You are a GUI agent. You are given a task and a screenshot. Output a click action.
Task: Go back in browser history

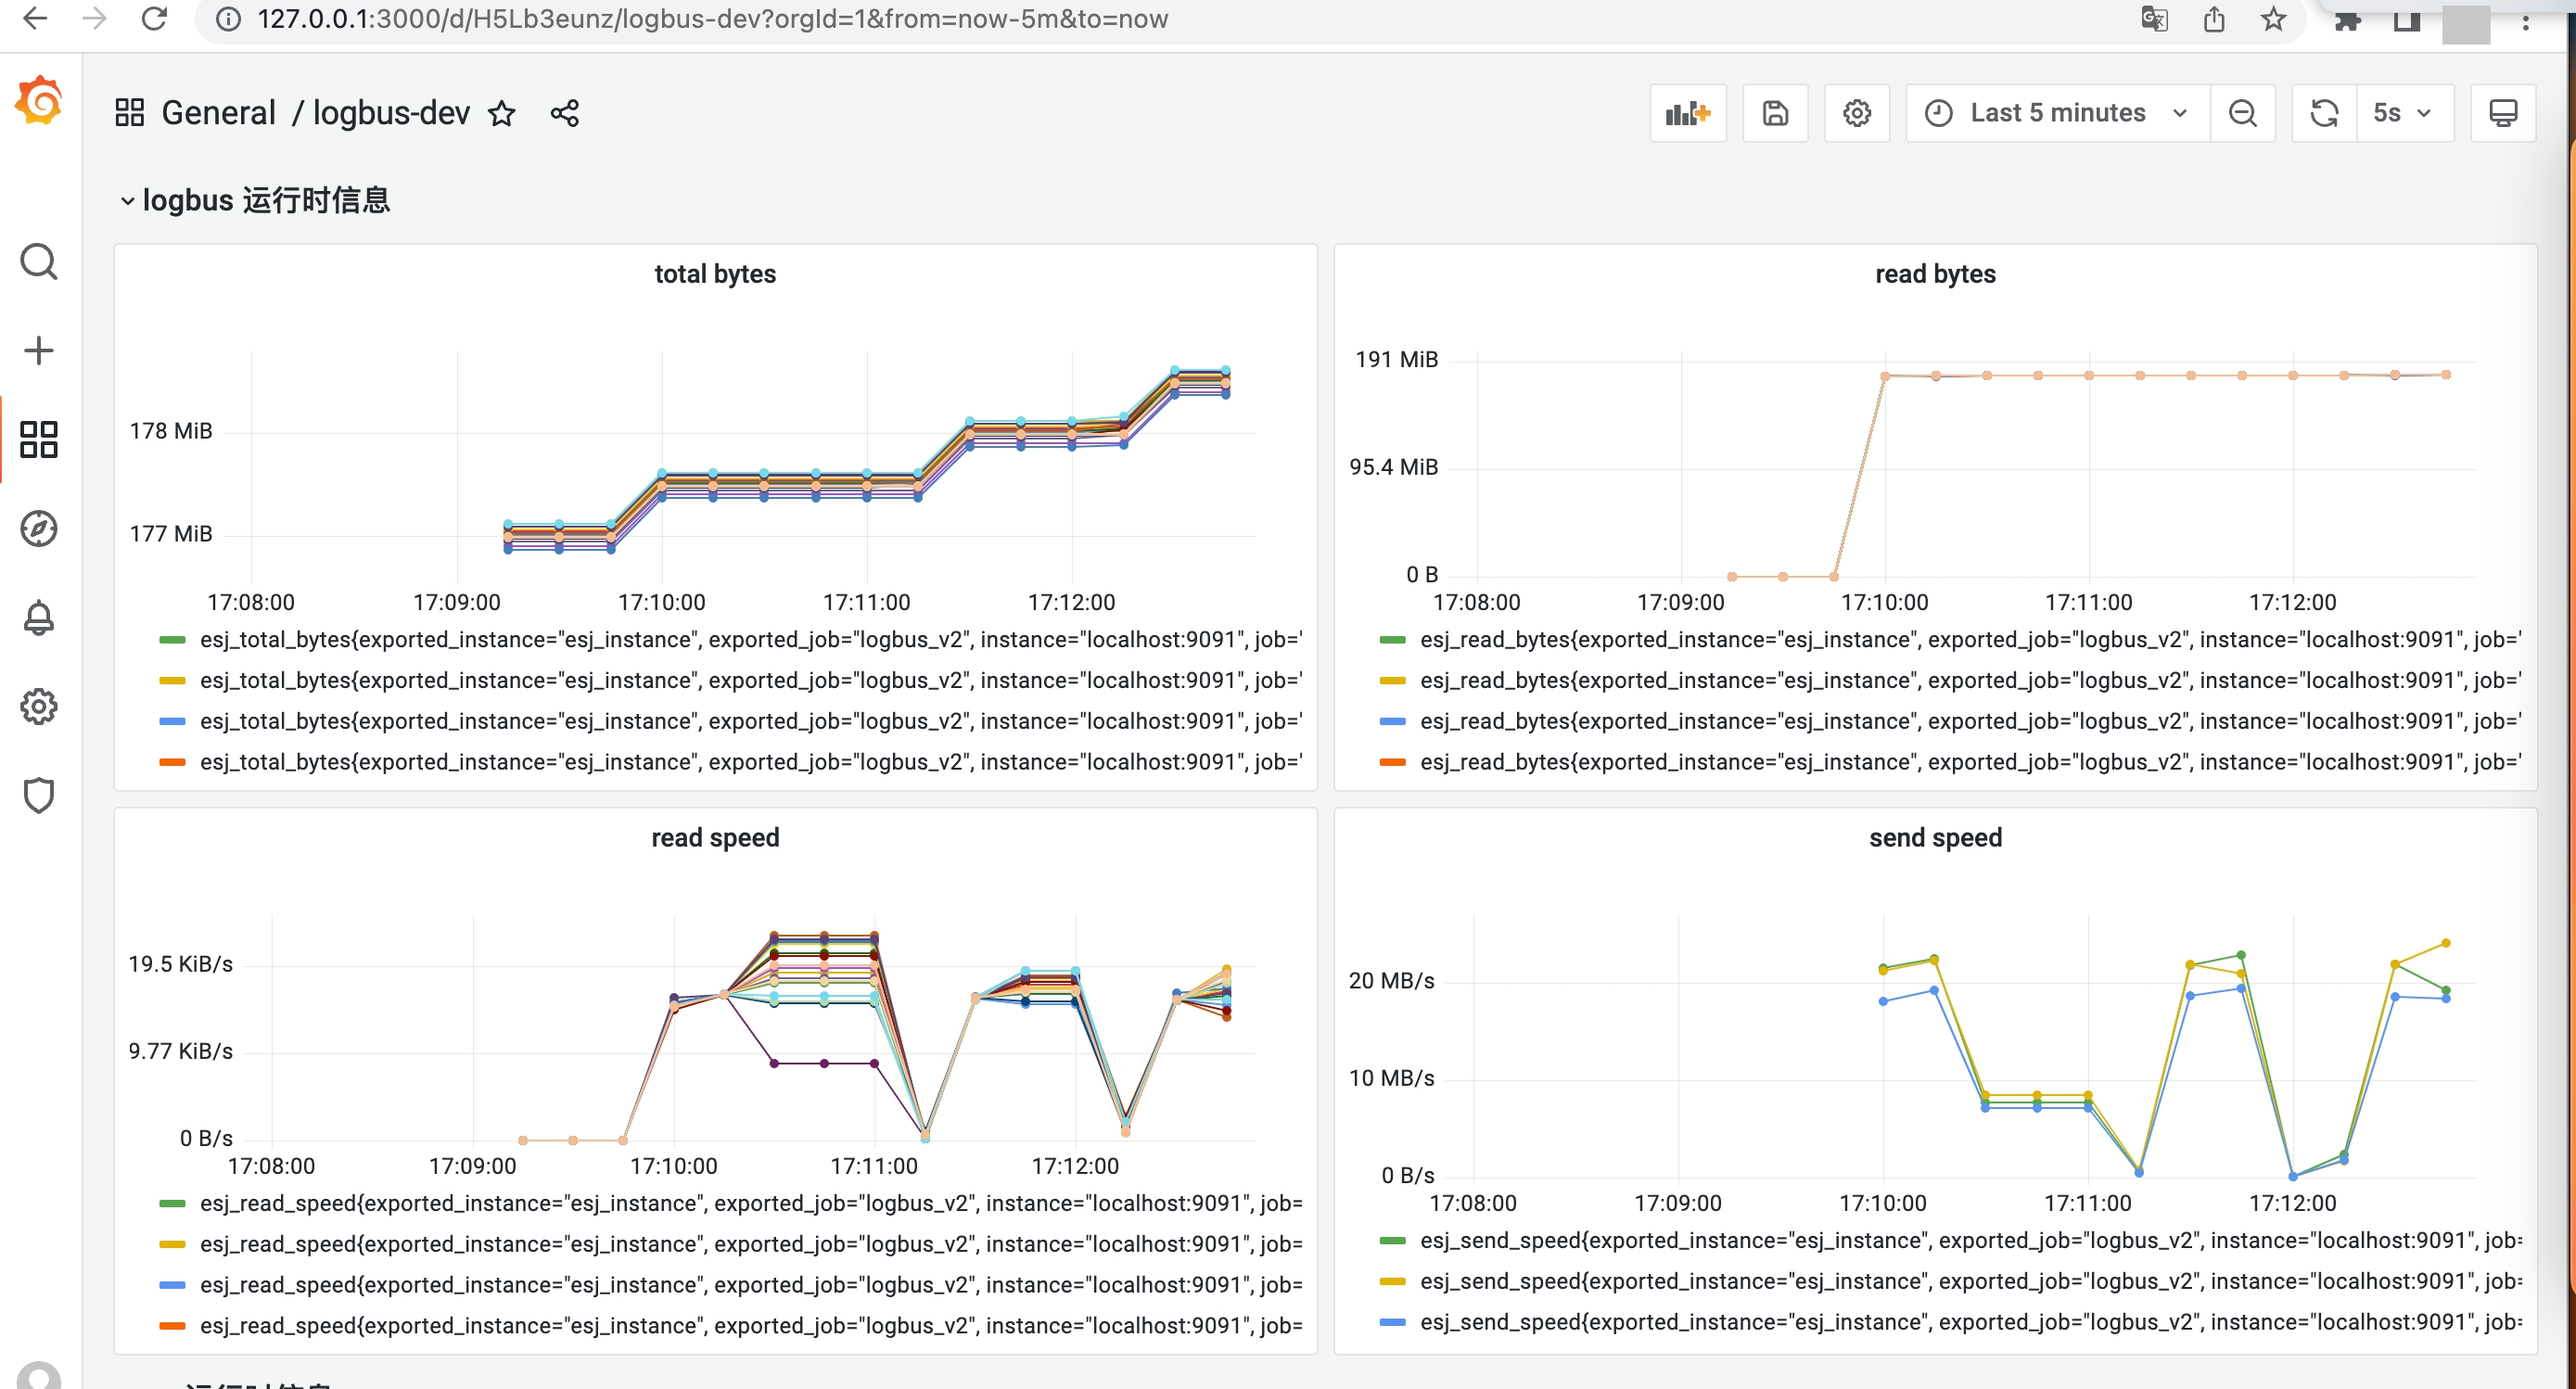[35, 19]
